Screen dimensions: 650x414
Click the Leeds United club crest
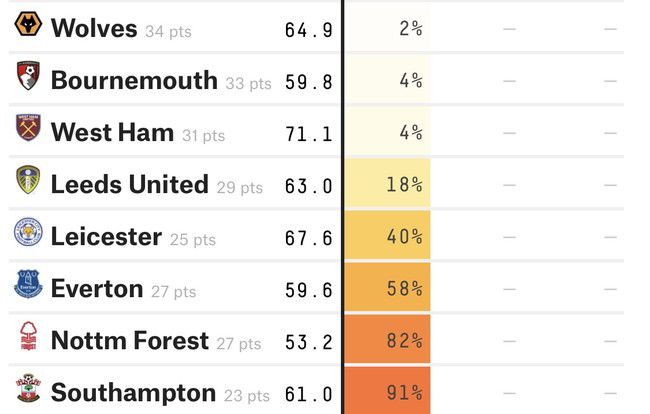tap(27, 182)
